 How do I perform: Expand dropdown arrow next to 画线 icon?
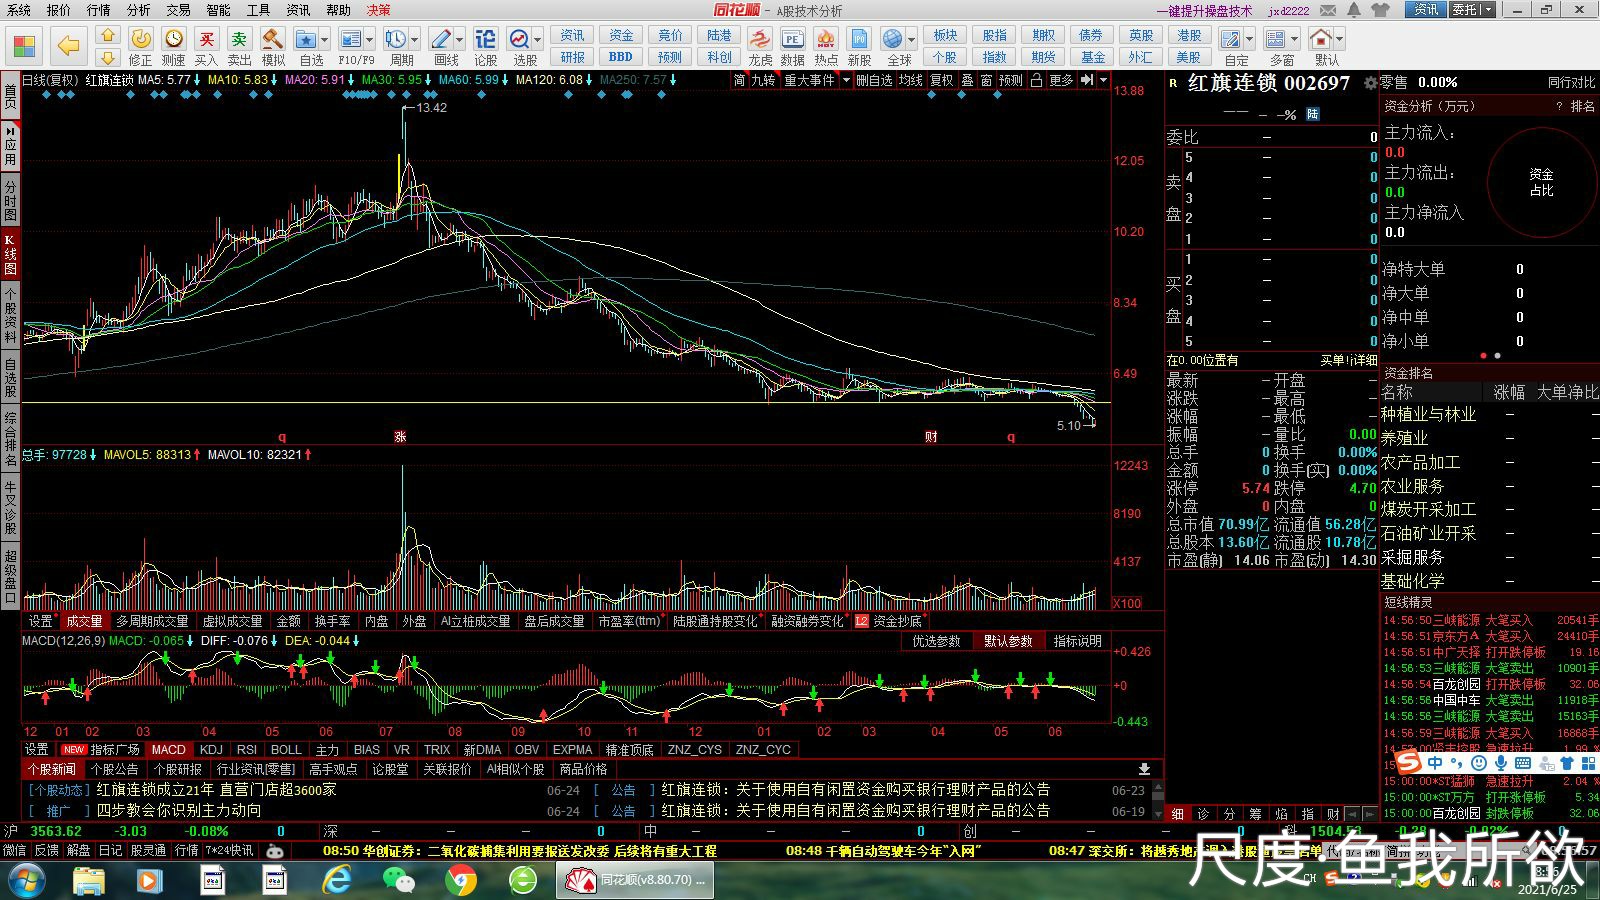(460, 41)
